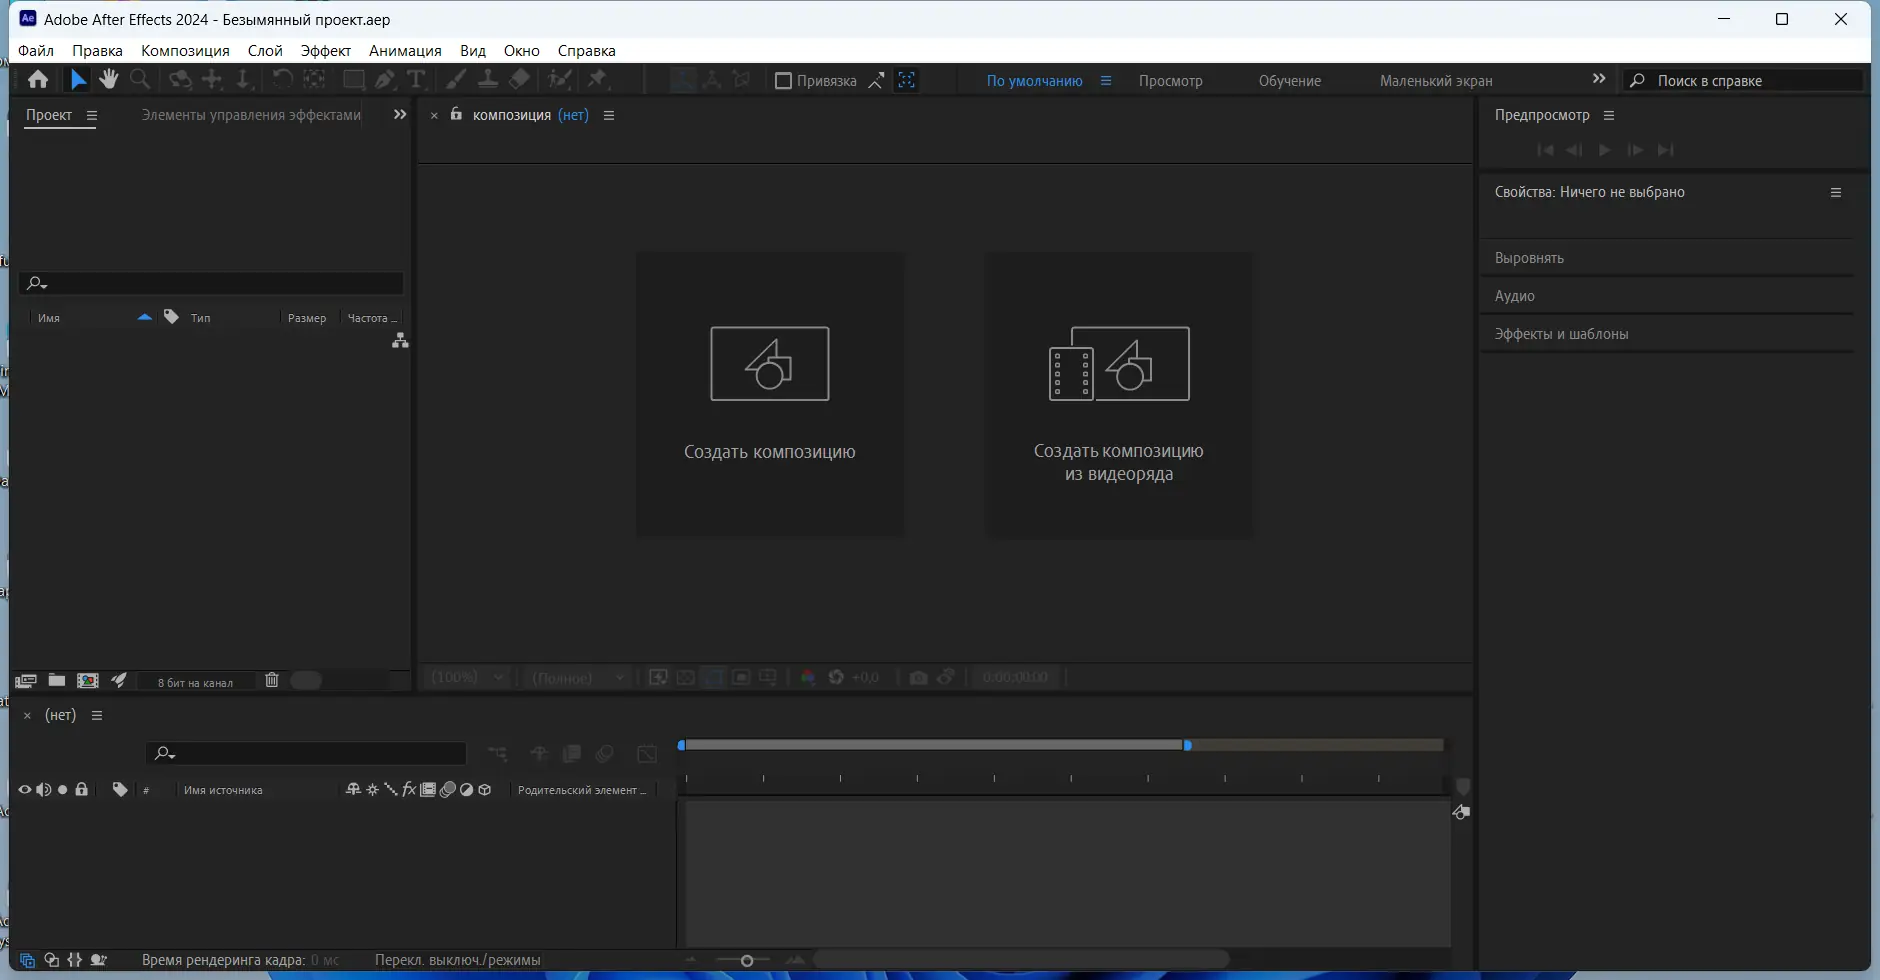
Task: Switch to the Обучение workspace
Action: (x=1289, y=81)
